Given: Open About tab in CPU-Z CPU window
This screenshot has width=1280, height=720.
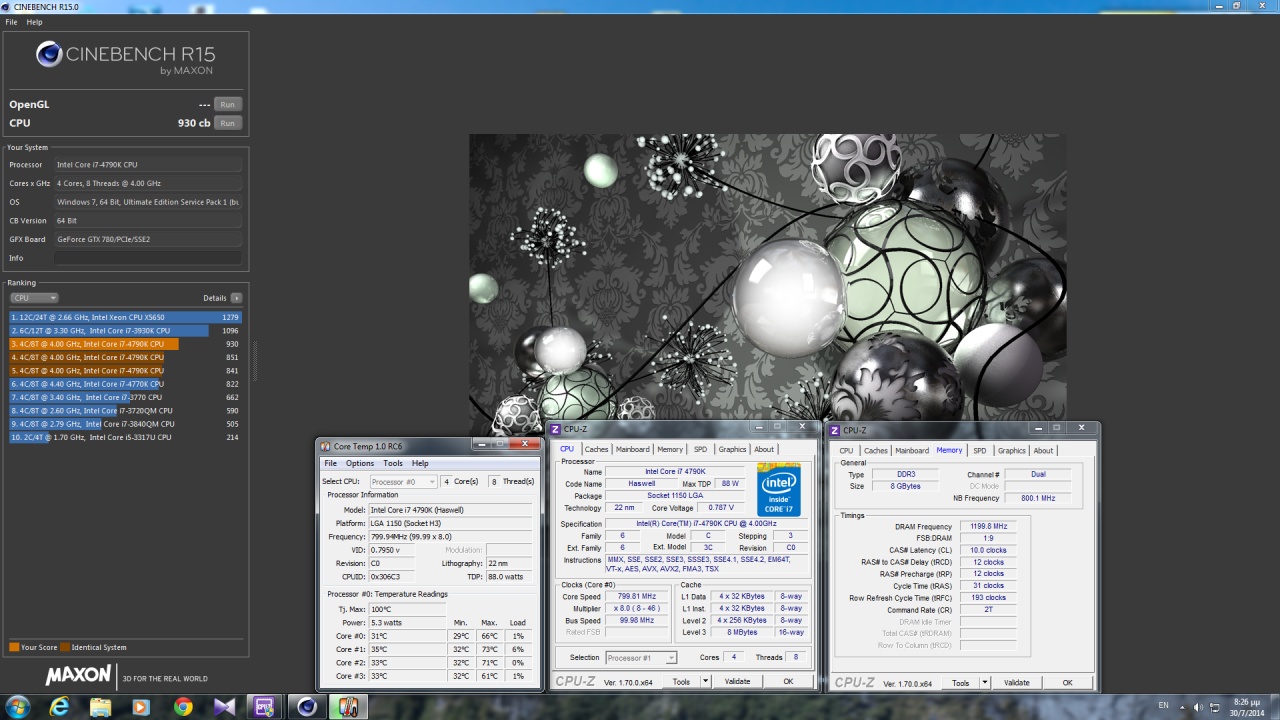Looking at the screenshot, I should [x=764, y=449].
